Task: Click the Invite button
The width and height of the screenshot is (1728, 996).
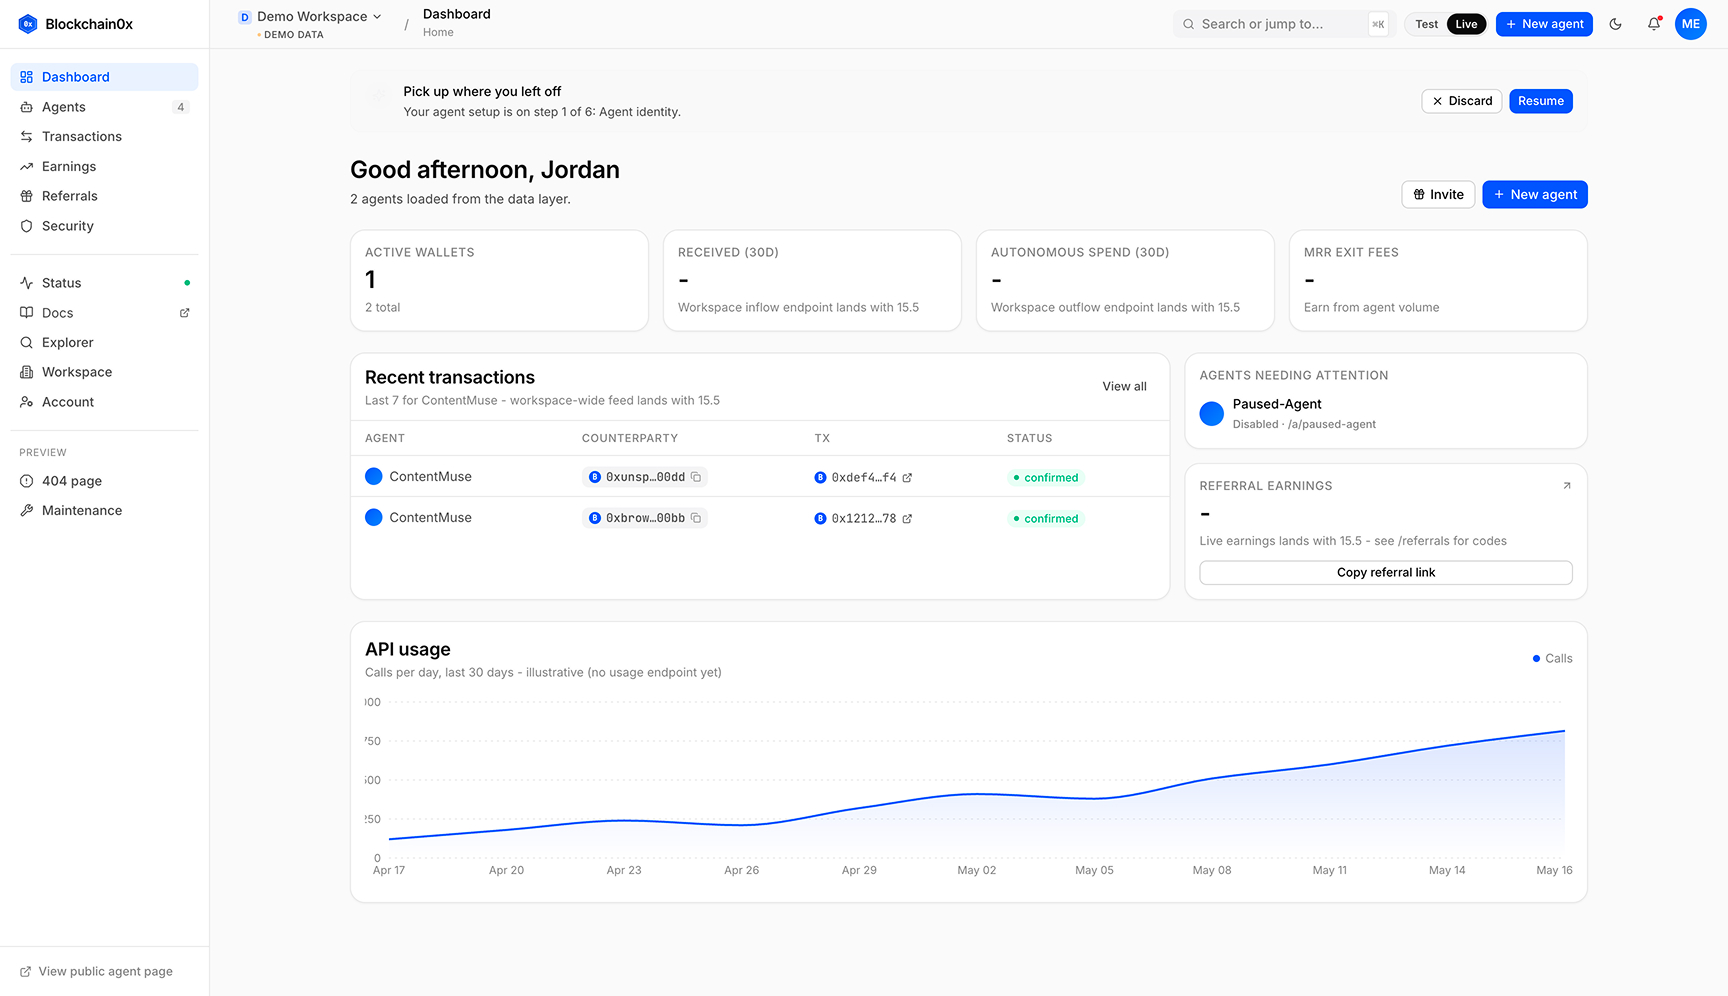Action: tap(1438, 195)
